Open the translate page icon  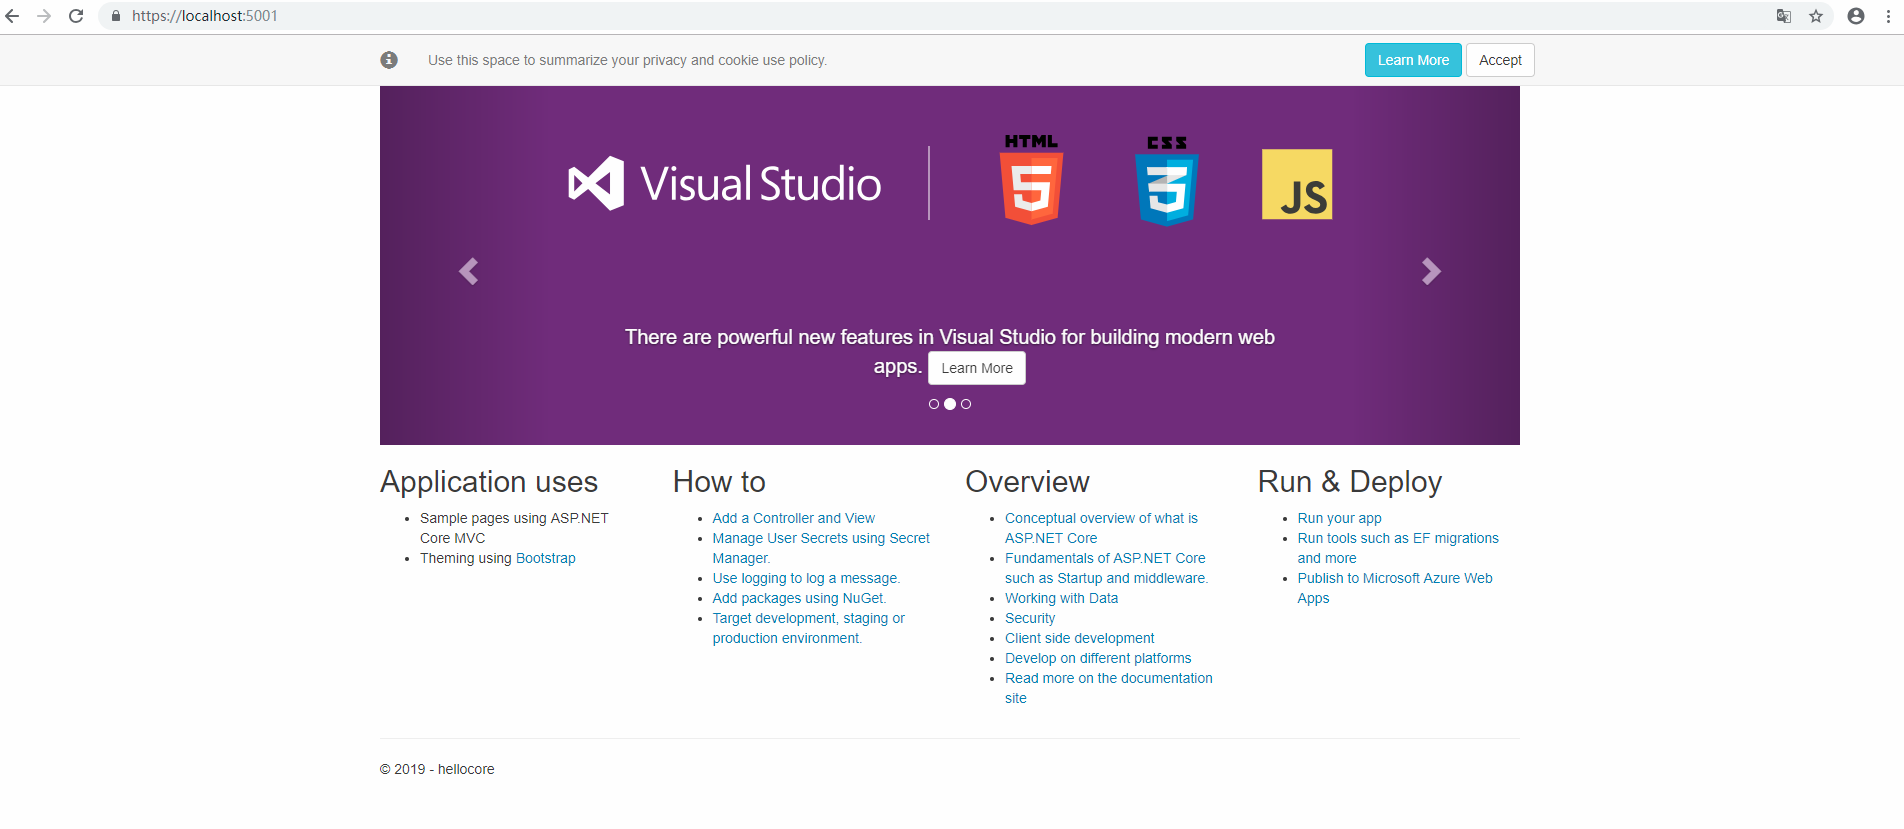[1784, 16]
